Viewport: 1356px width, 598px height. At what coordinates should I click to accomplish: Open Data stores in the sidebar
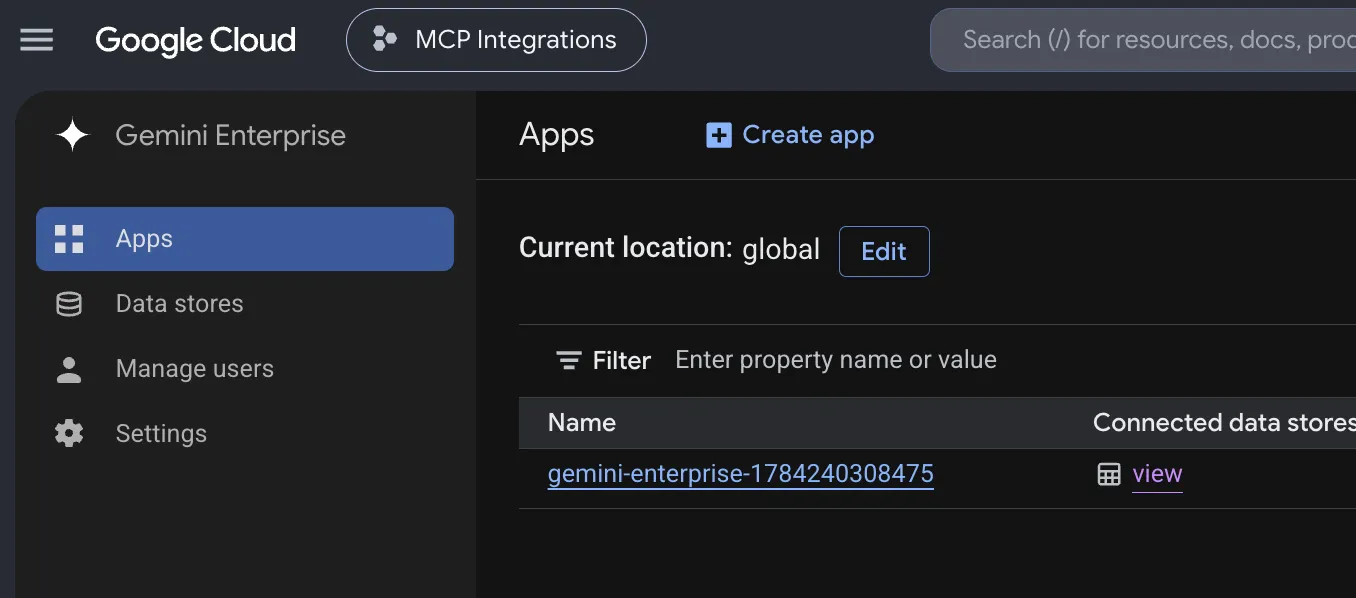pyautogui.click(x=245, y=304)
